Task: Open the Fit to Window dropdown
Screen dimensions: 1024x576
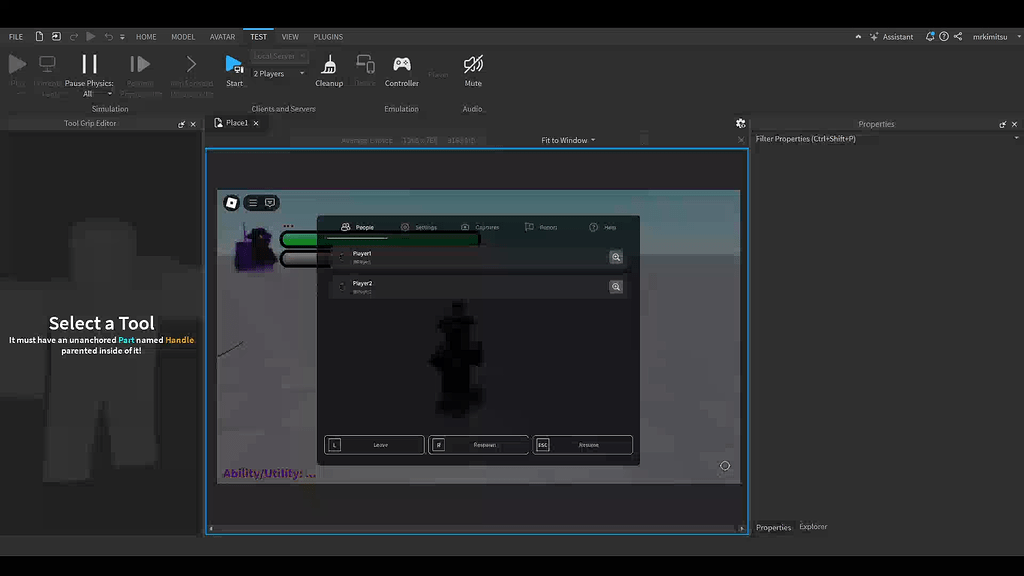Action: pyautogui.click(x=568, y=140)
